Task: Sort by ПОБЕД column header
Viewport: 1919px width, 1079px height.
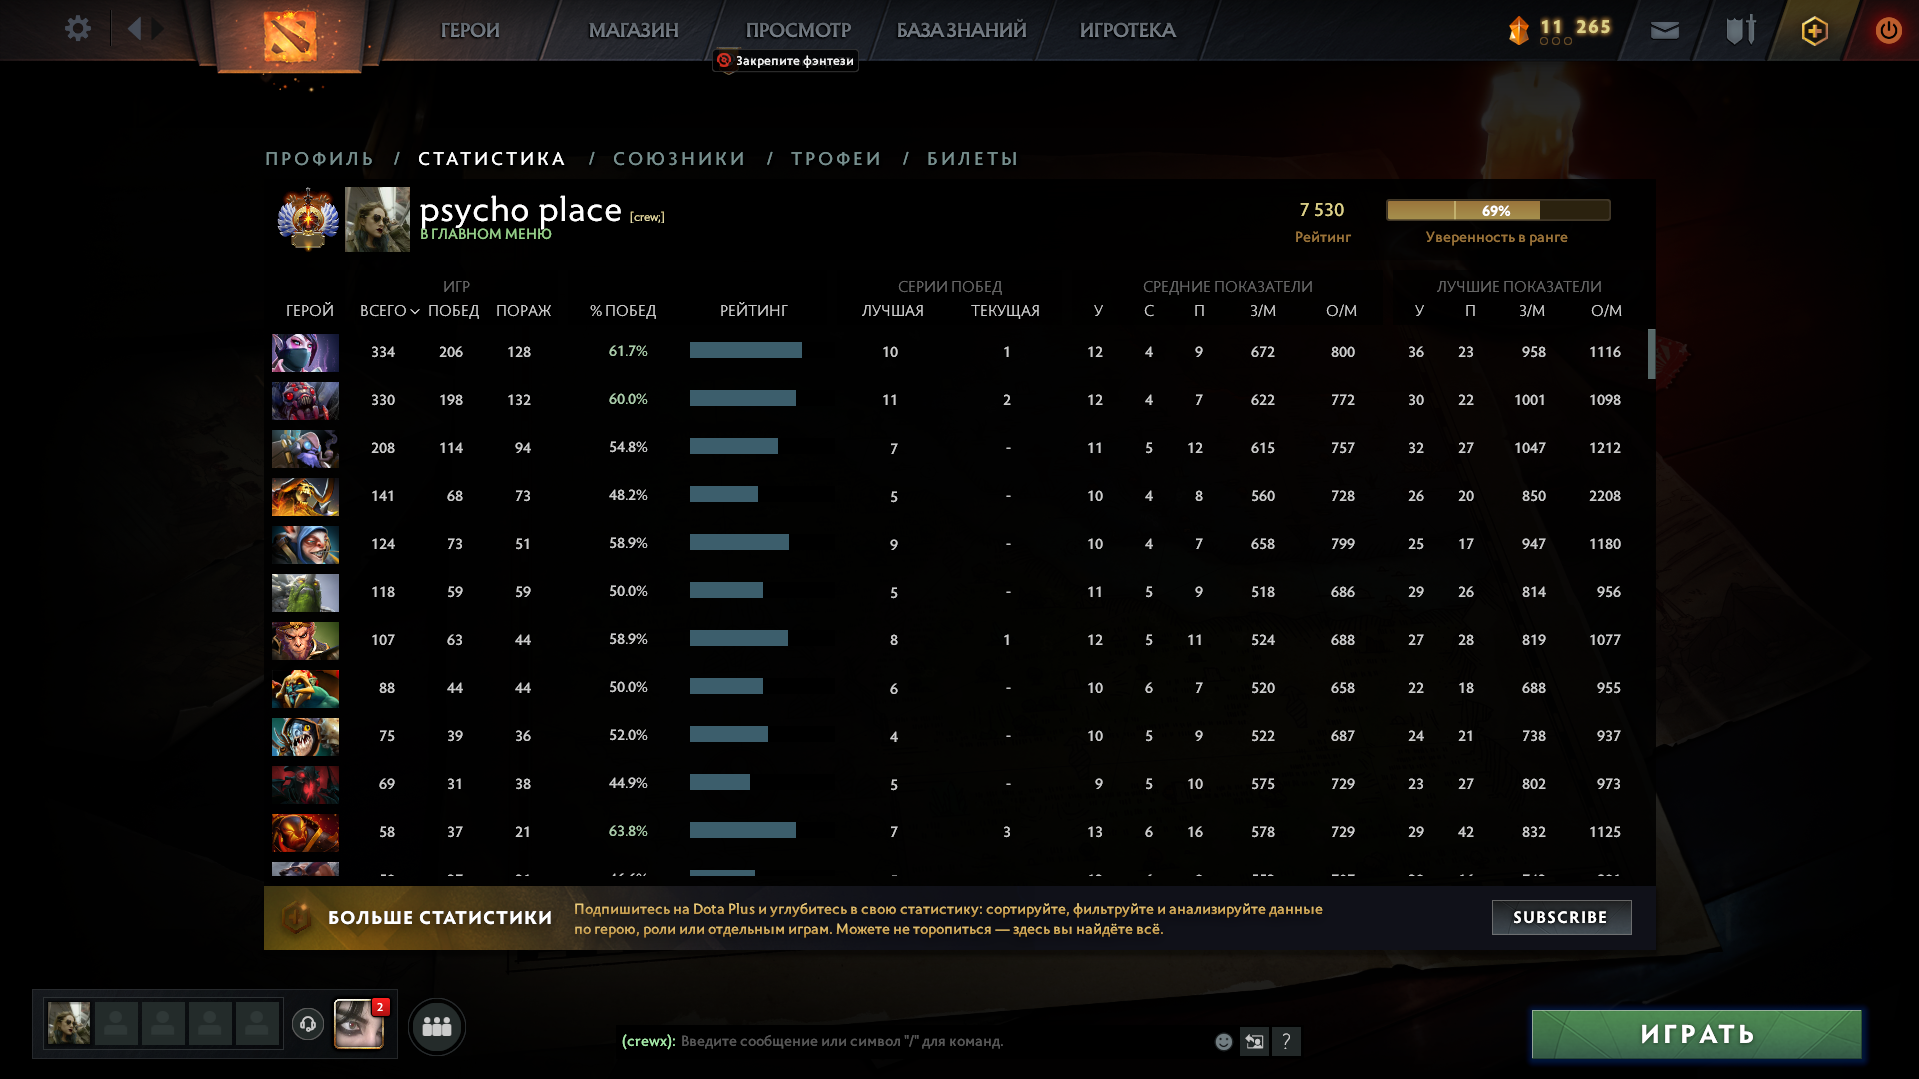Action: click(x=453, y=311)
